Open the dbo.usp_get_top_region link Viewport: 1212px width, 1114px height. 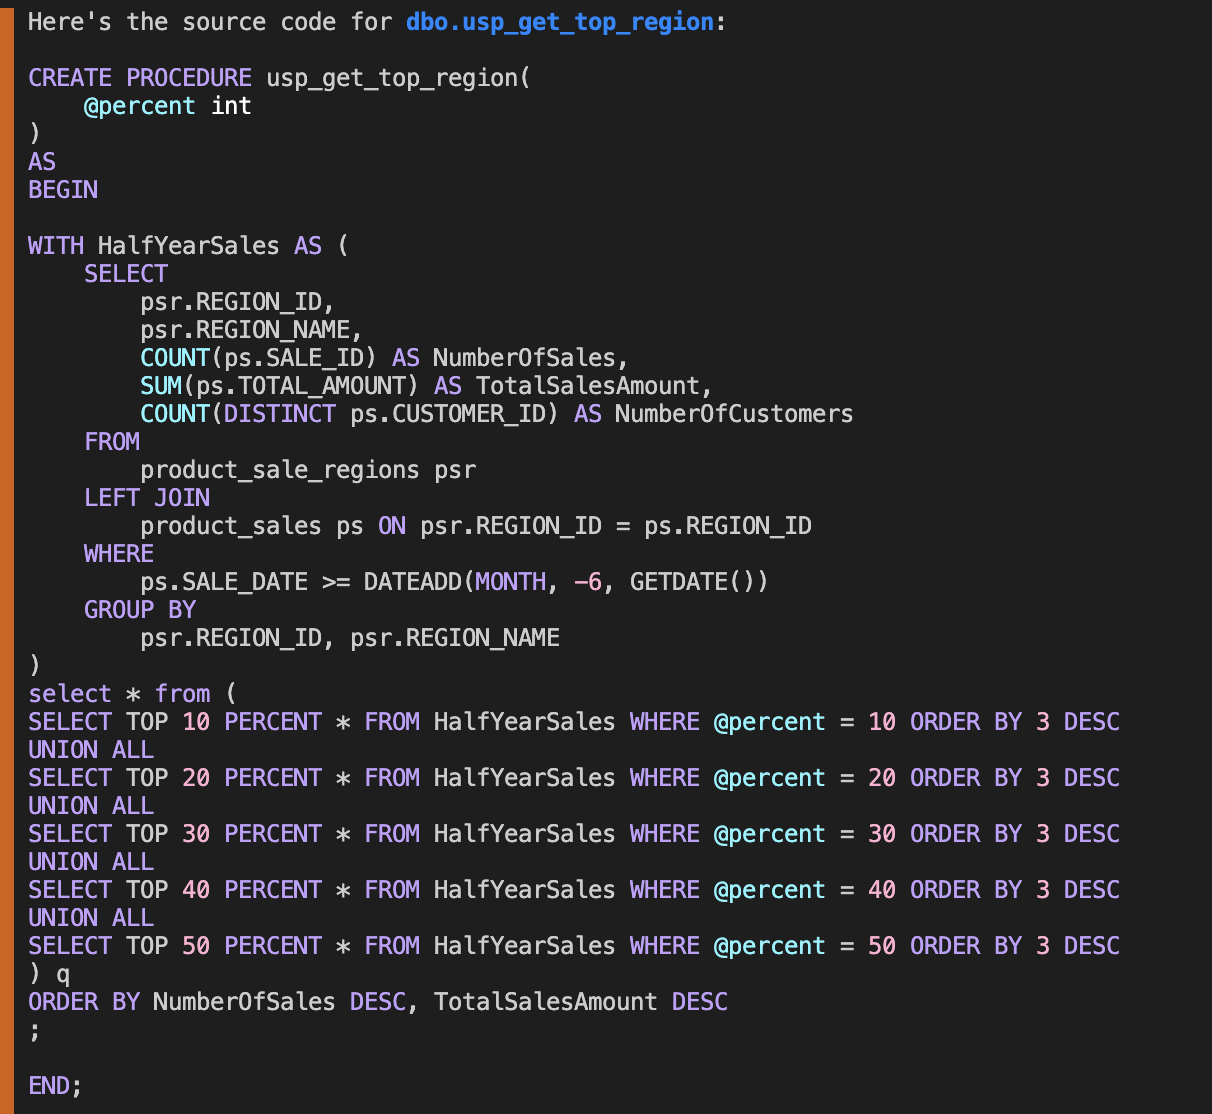point(560,22)
